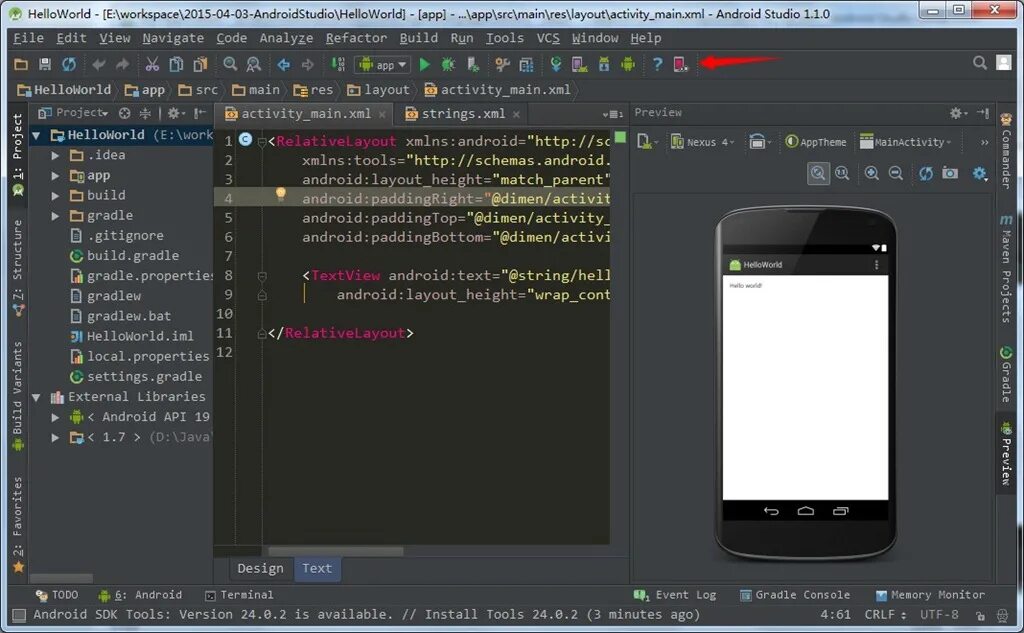Click the Copy toolbar icon
Image resolution: width=1024 pixels, height=633 pixels.
(x=176, y=64)
